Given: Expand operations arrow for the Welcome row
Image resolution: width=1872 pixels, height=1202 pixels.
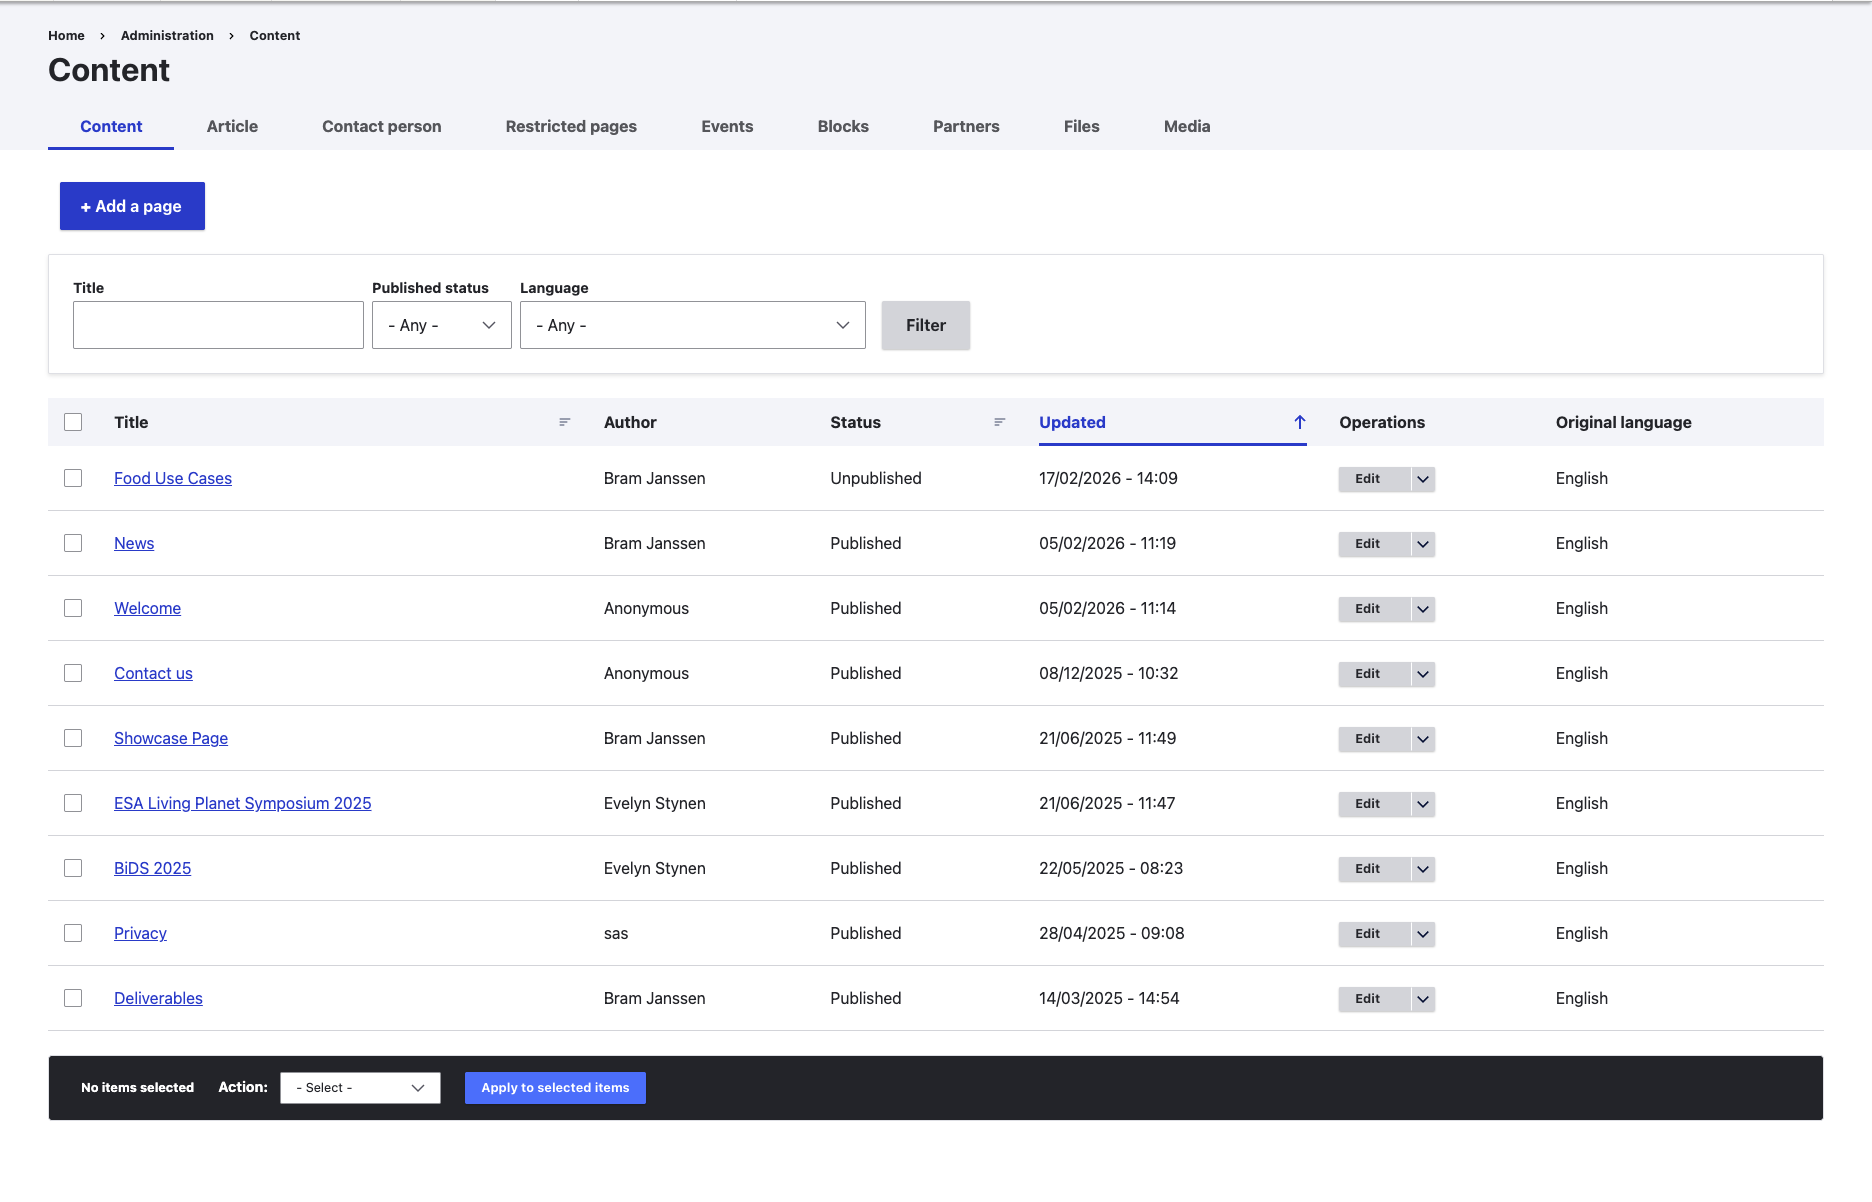Looking at the screenshot, I should [1423, 609].
